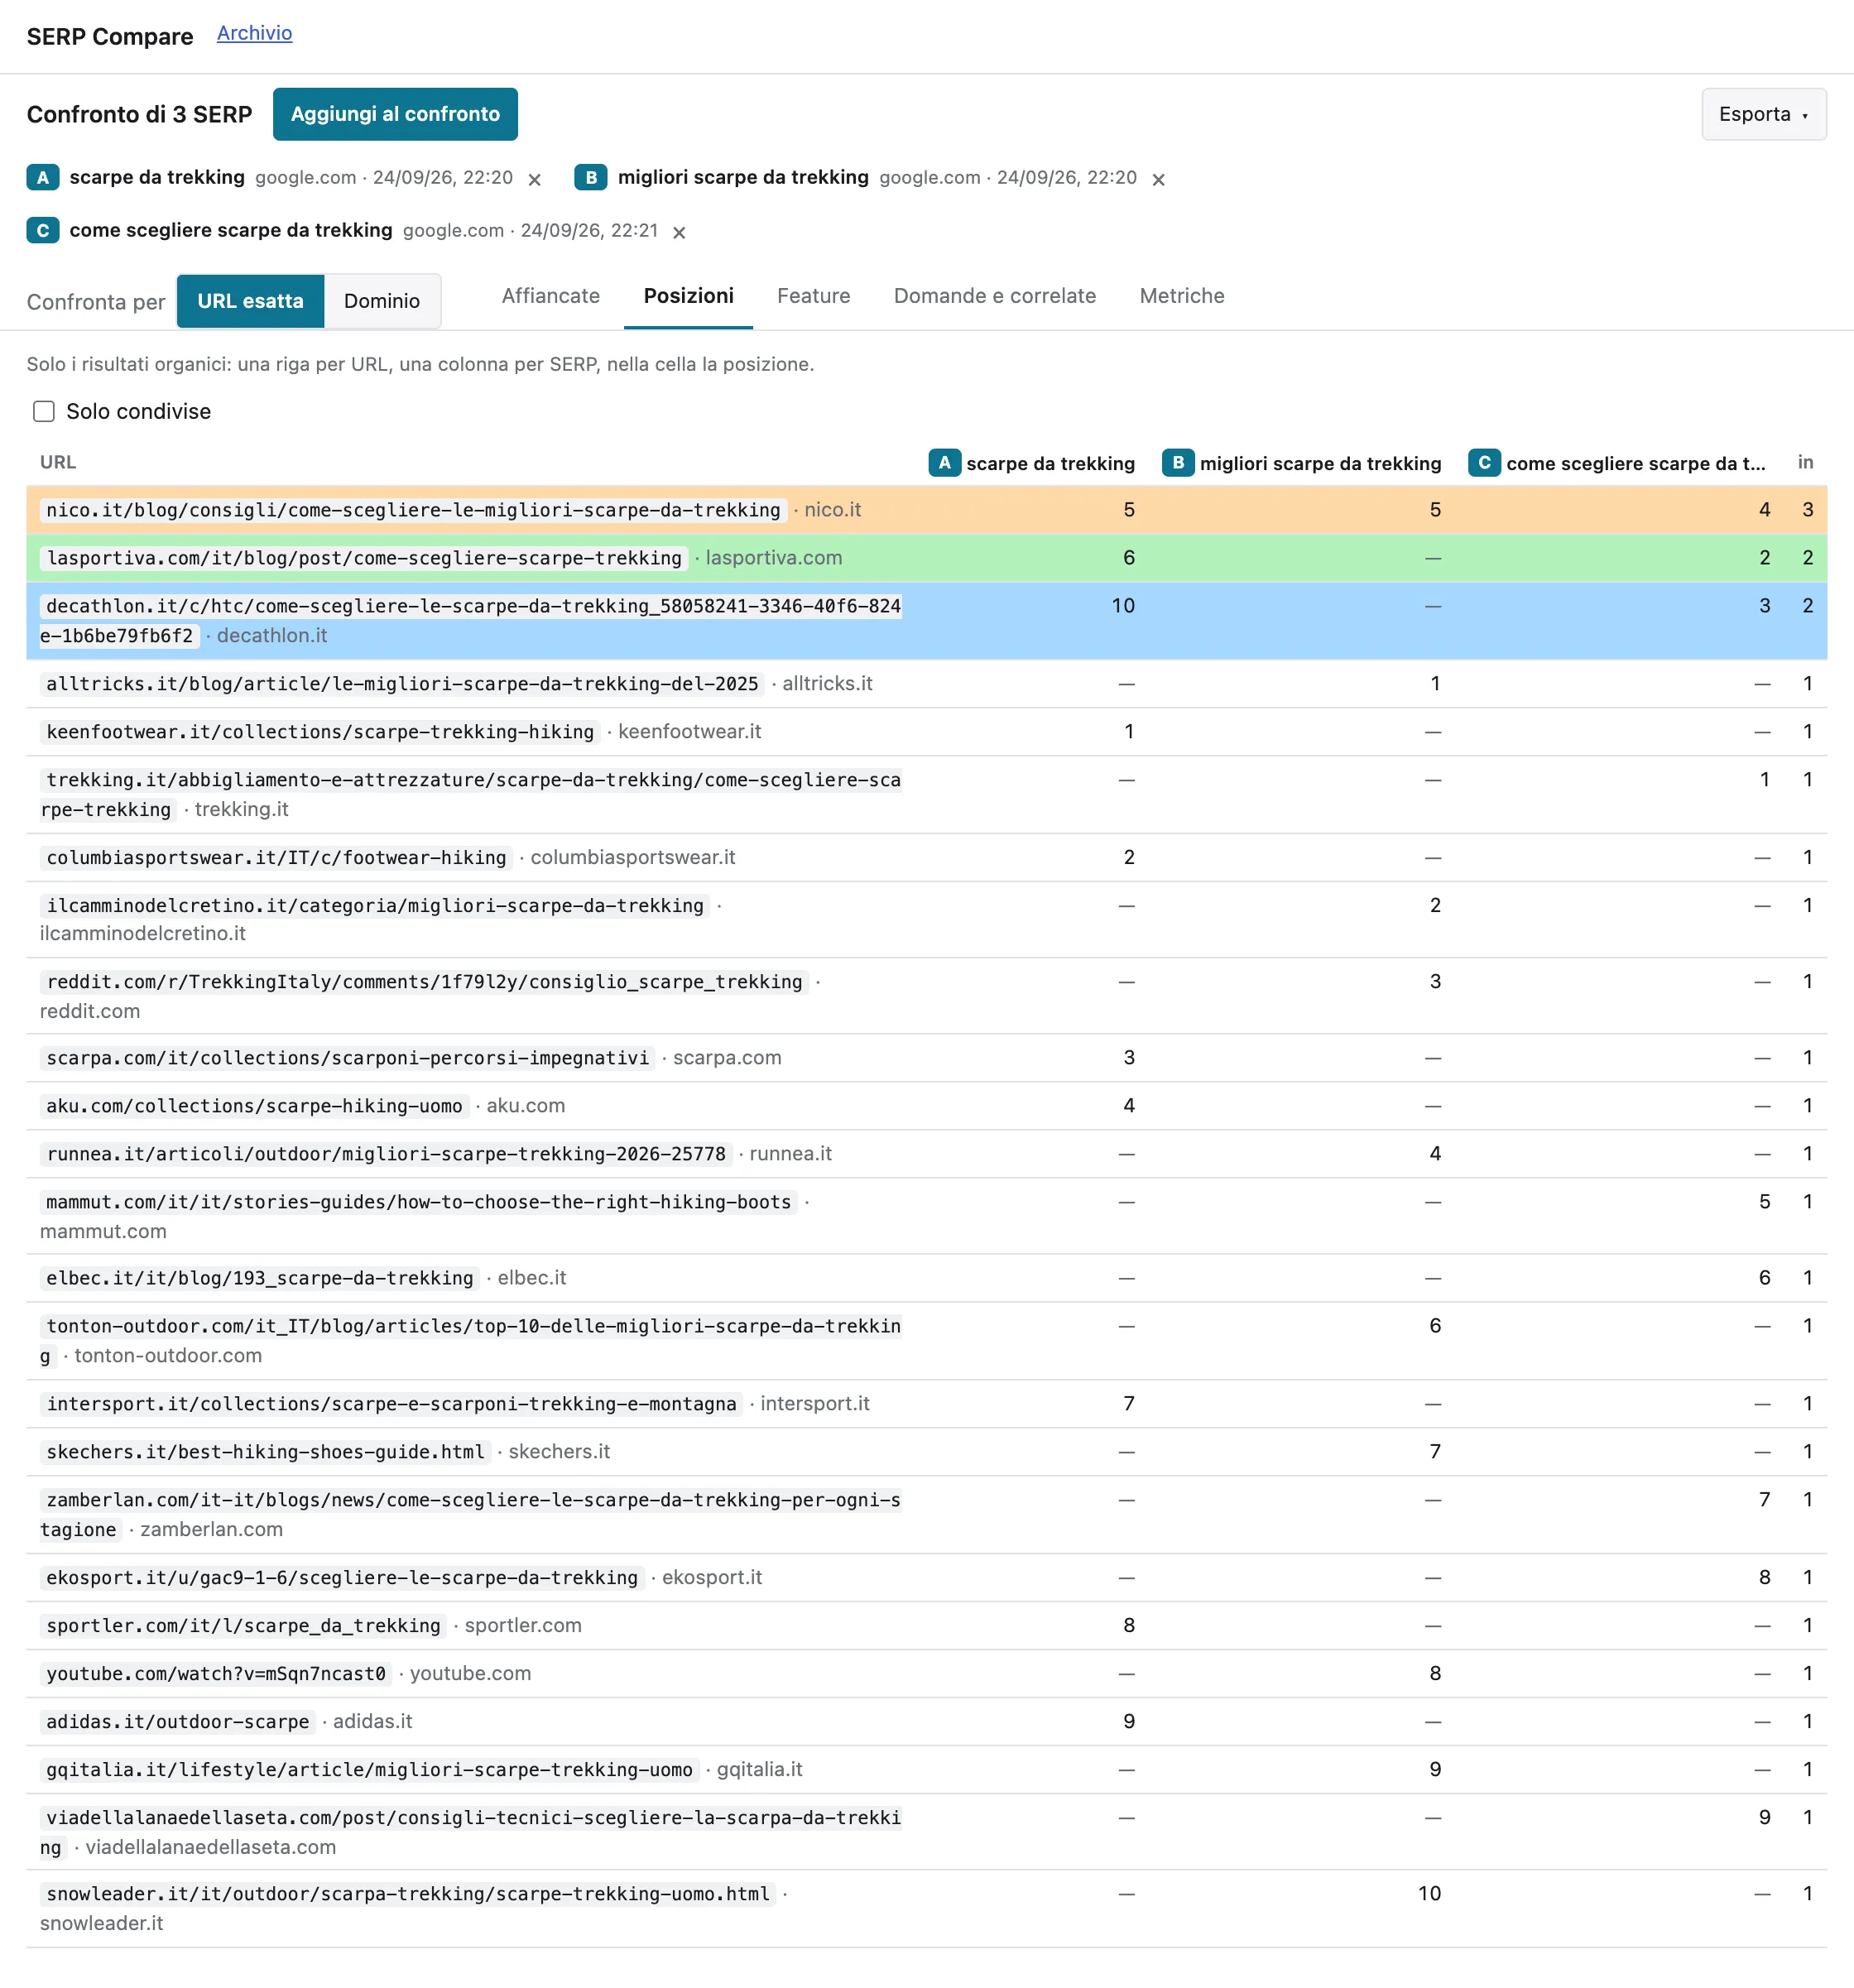The height and width of the screenshot is (1988, 1854).
Task: Click the scarpa.com scarponi URL
Action: pos(348,1058)
